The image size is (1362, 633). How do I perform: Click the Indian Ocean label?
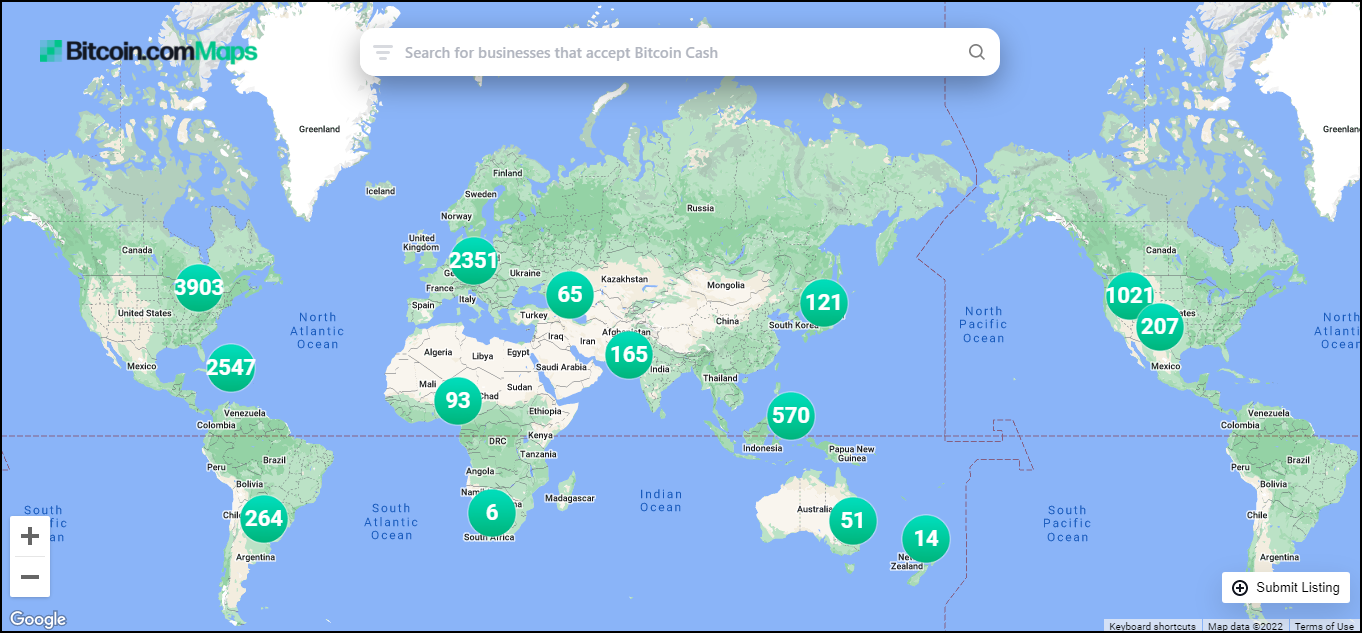[661, 500]
